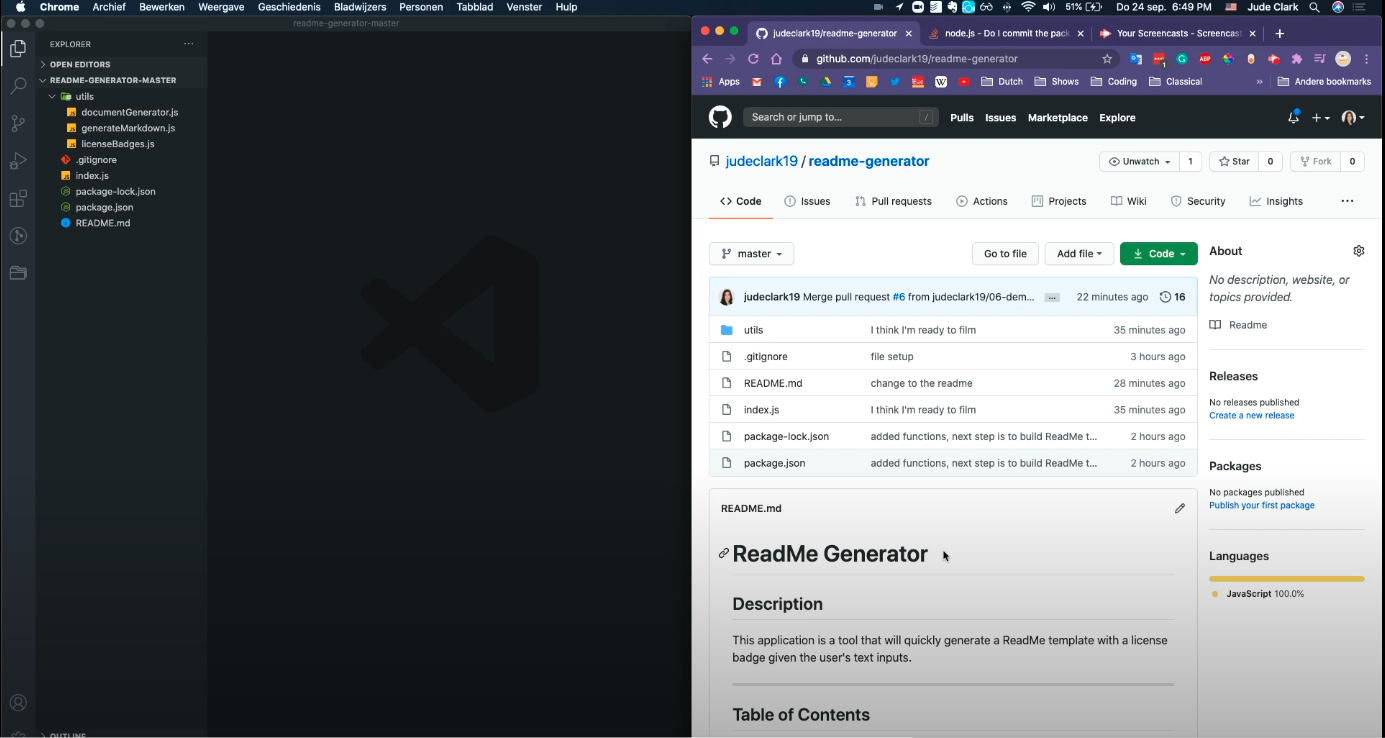This screenshot has height=738, width=1385.
Task: Open the Search view in VS Code
Action: click(18, 86)
